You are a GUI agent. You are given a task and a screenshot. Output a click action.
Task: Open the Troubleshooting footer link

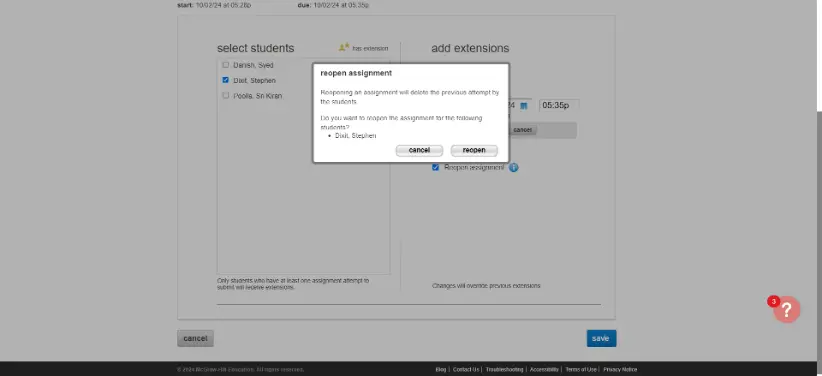point(504,370)
